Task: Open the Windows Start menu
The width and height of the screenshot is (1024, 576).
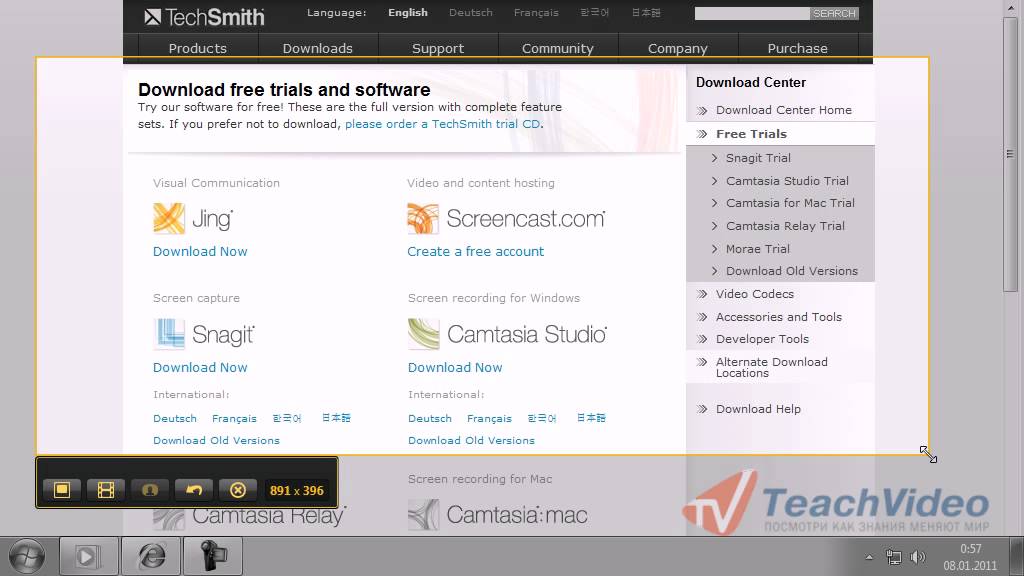Action: click(27, 556)
